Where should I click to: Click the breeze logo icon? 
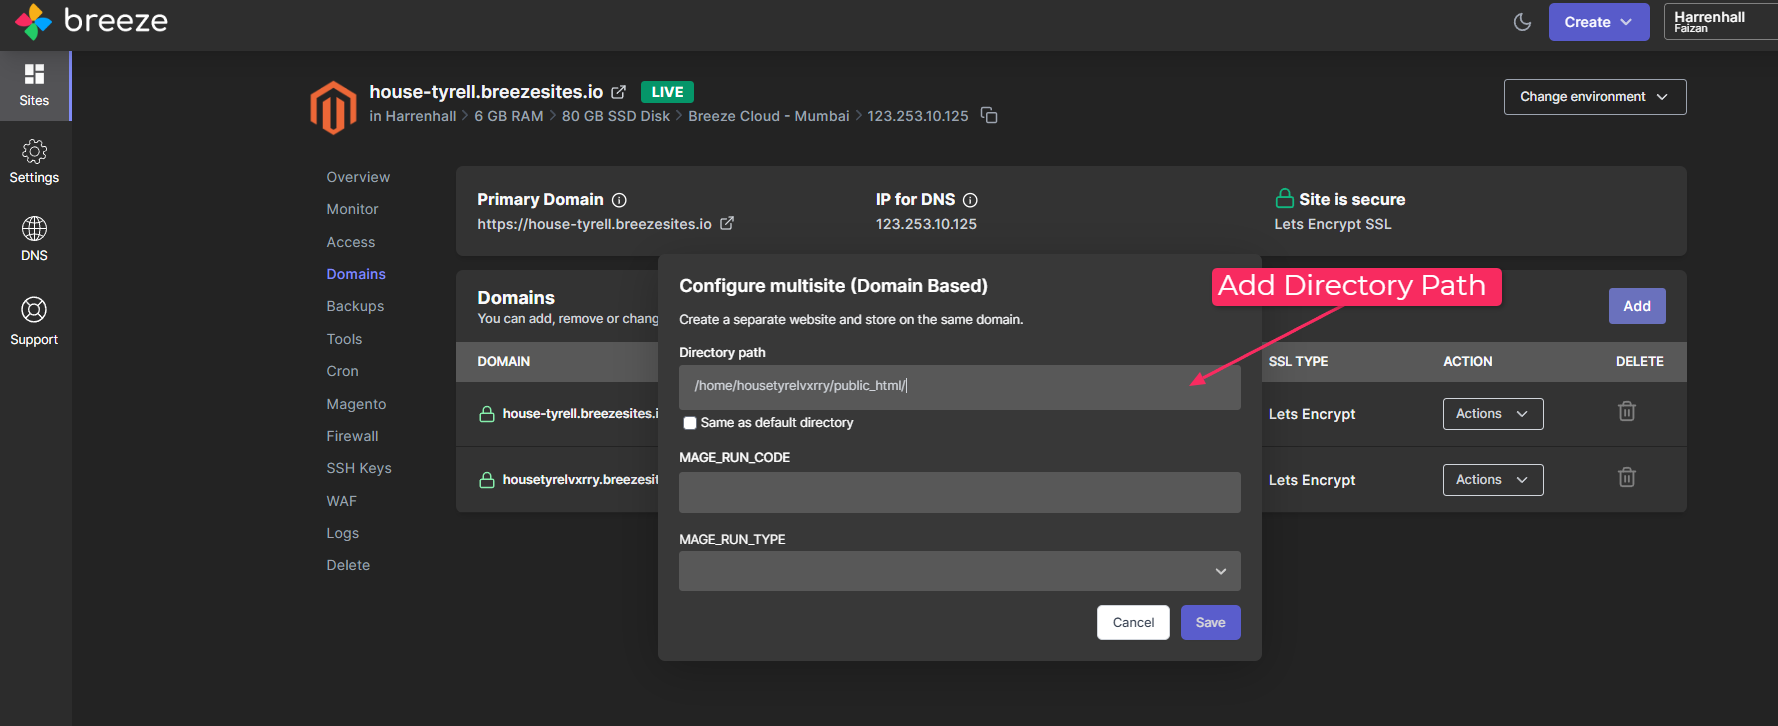33,21
